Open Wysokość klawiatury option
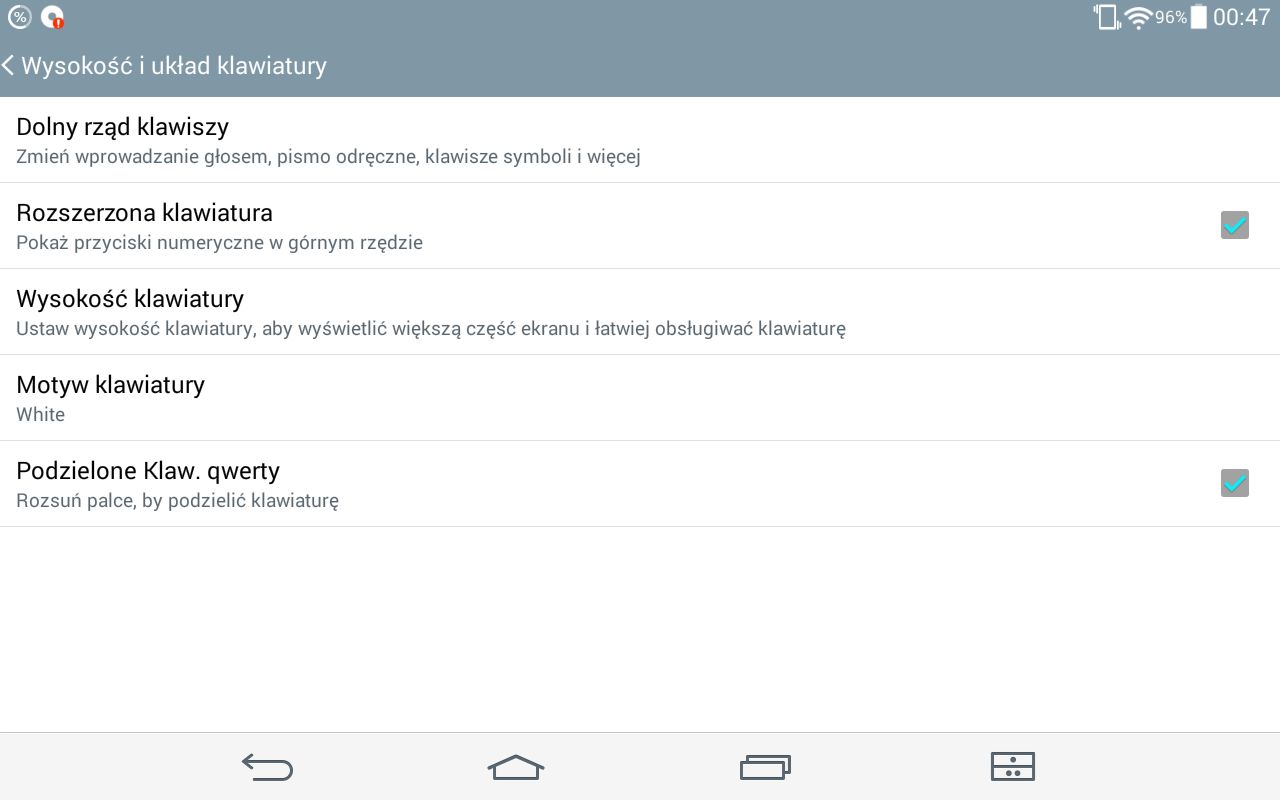The width and height of the screenshot is (1280, 800). [640, 312]
